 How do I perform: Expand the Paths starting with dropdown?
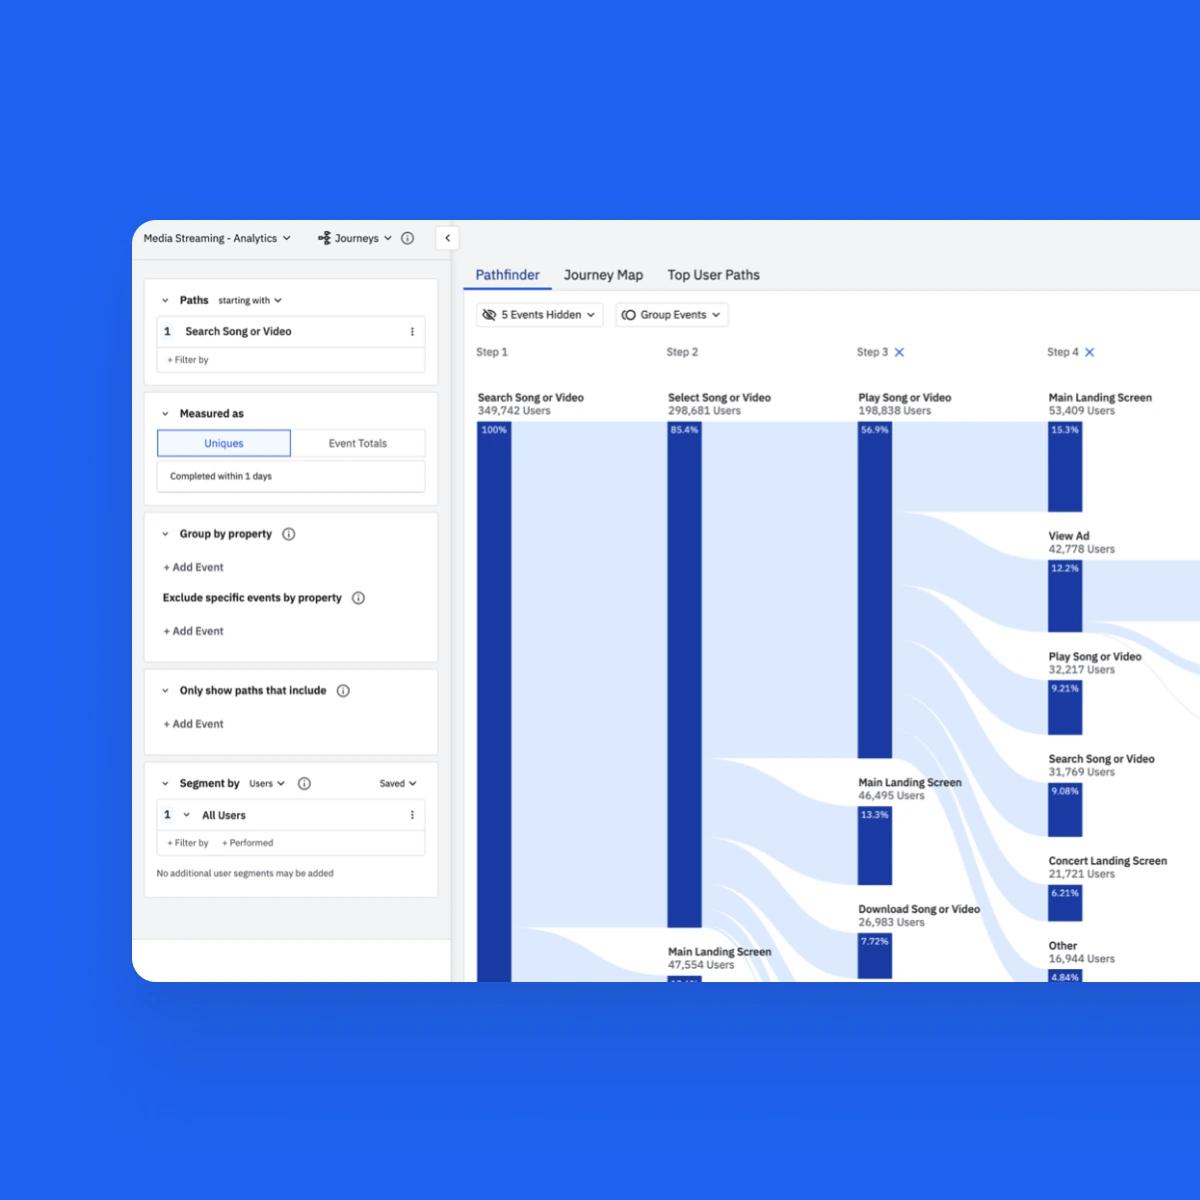pyautogui.click(x=250, y=300)
